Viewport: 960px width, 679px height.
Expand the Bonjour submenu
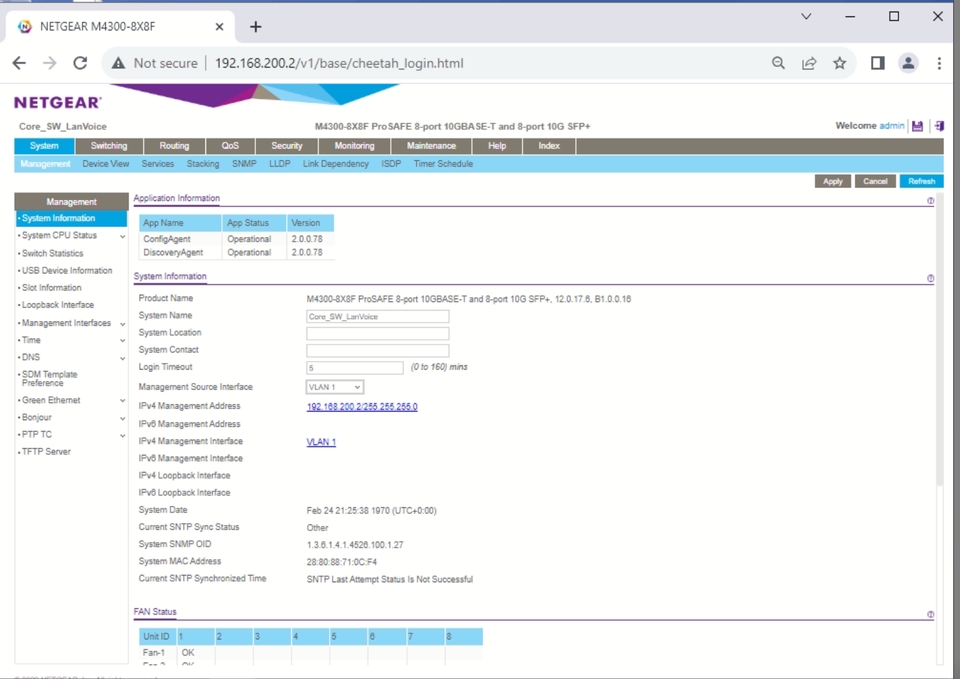tap(122, 418)
